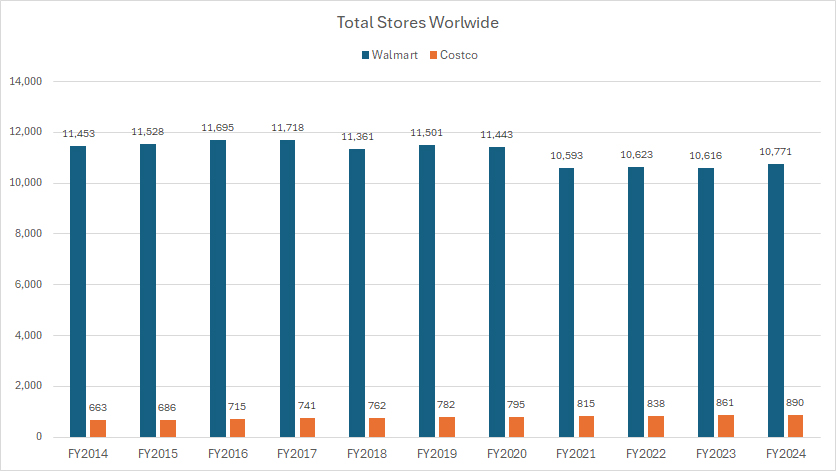Click the 11,695 data label
836x471 pixels.
[x=218, y=128]
